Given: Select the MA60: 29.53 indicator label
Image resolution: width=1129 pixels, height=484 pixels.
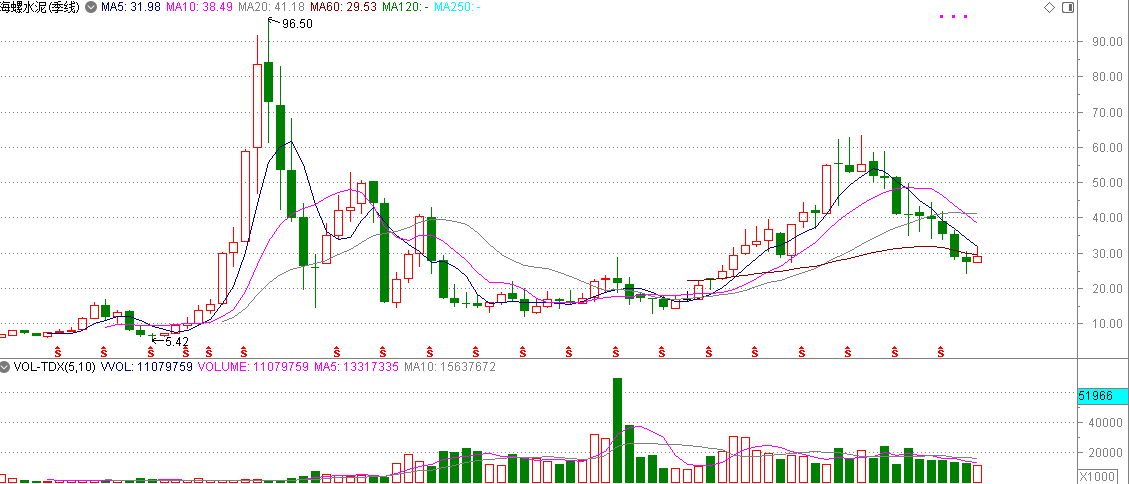Looking at the screenshot, I should click(x=343, y=7).
